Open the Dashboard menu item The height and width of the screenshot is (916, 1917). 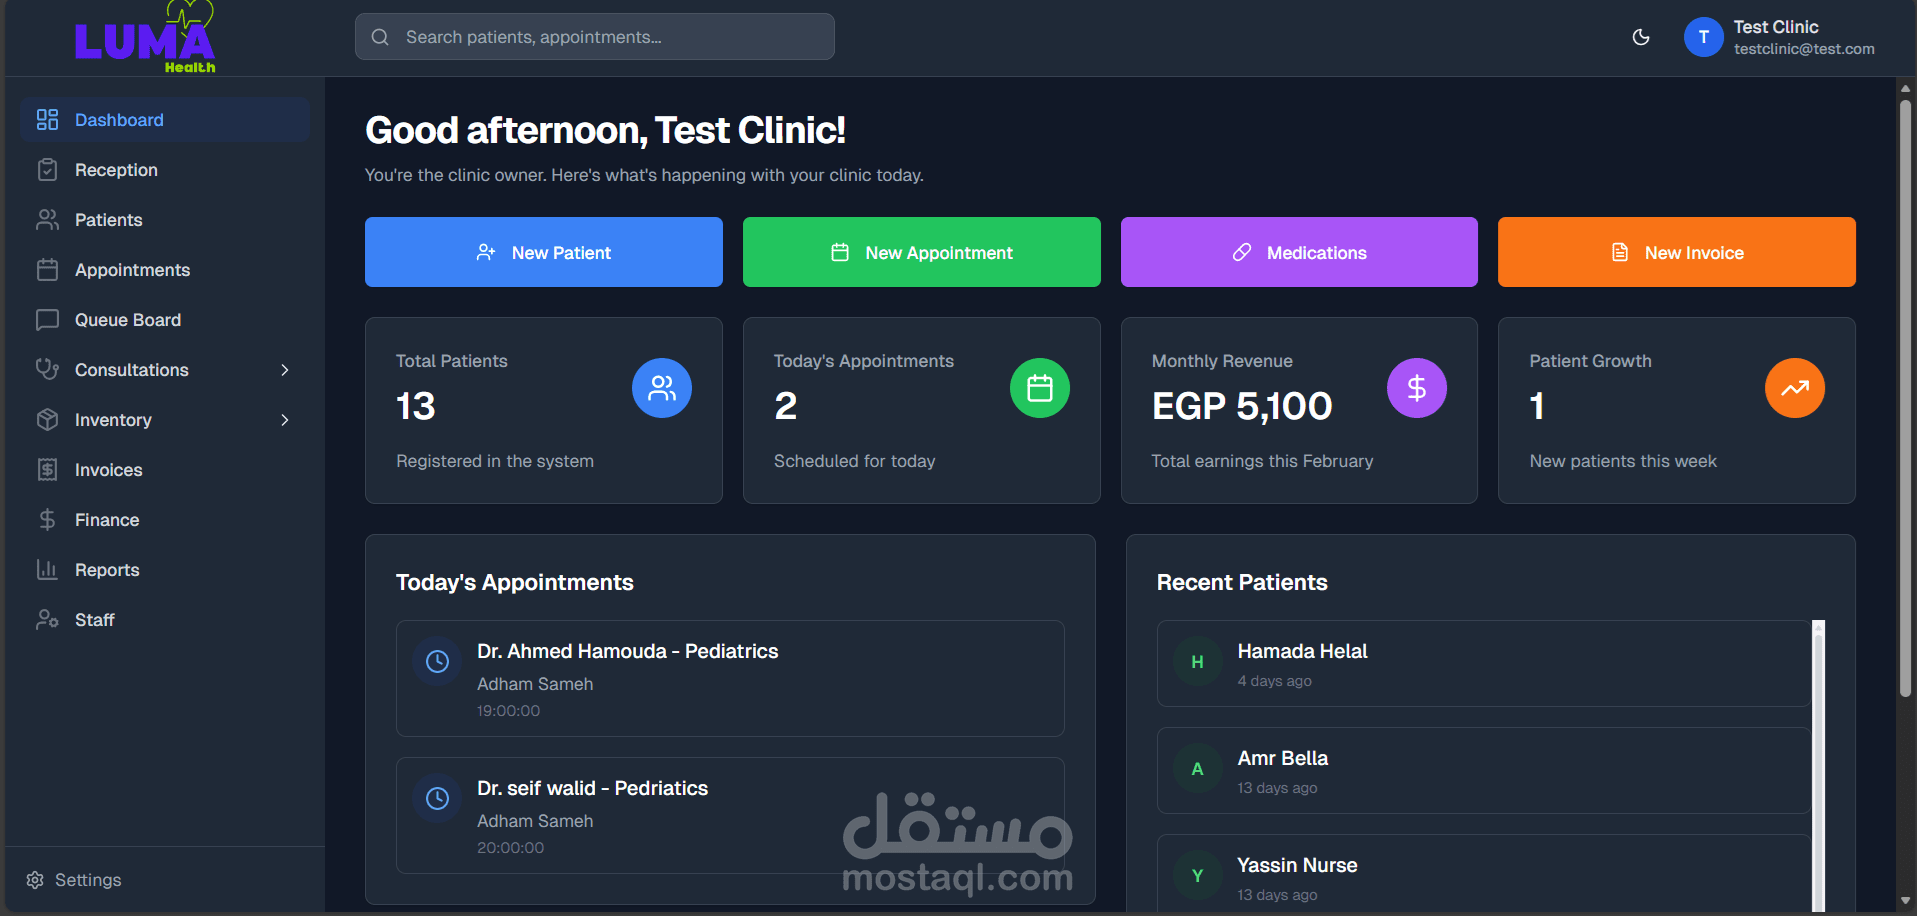(165, 120)
